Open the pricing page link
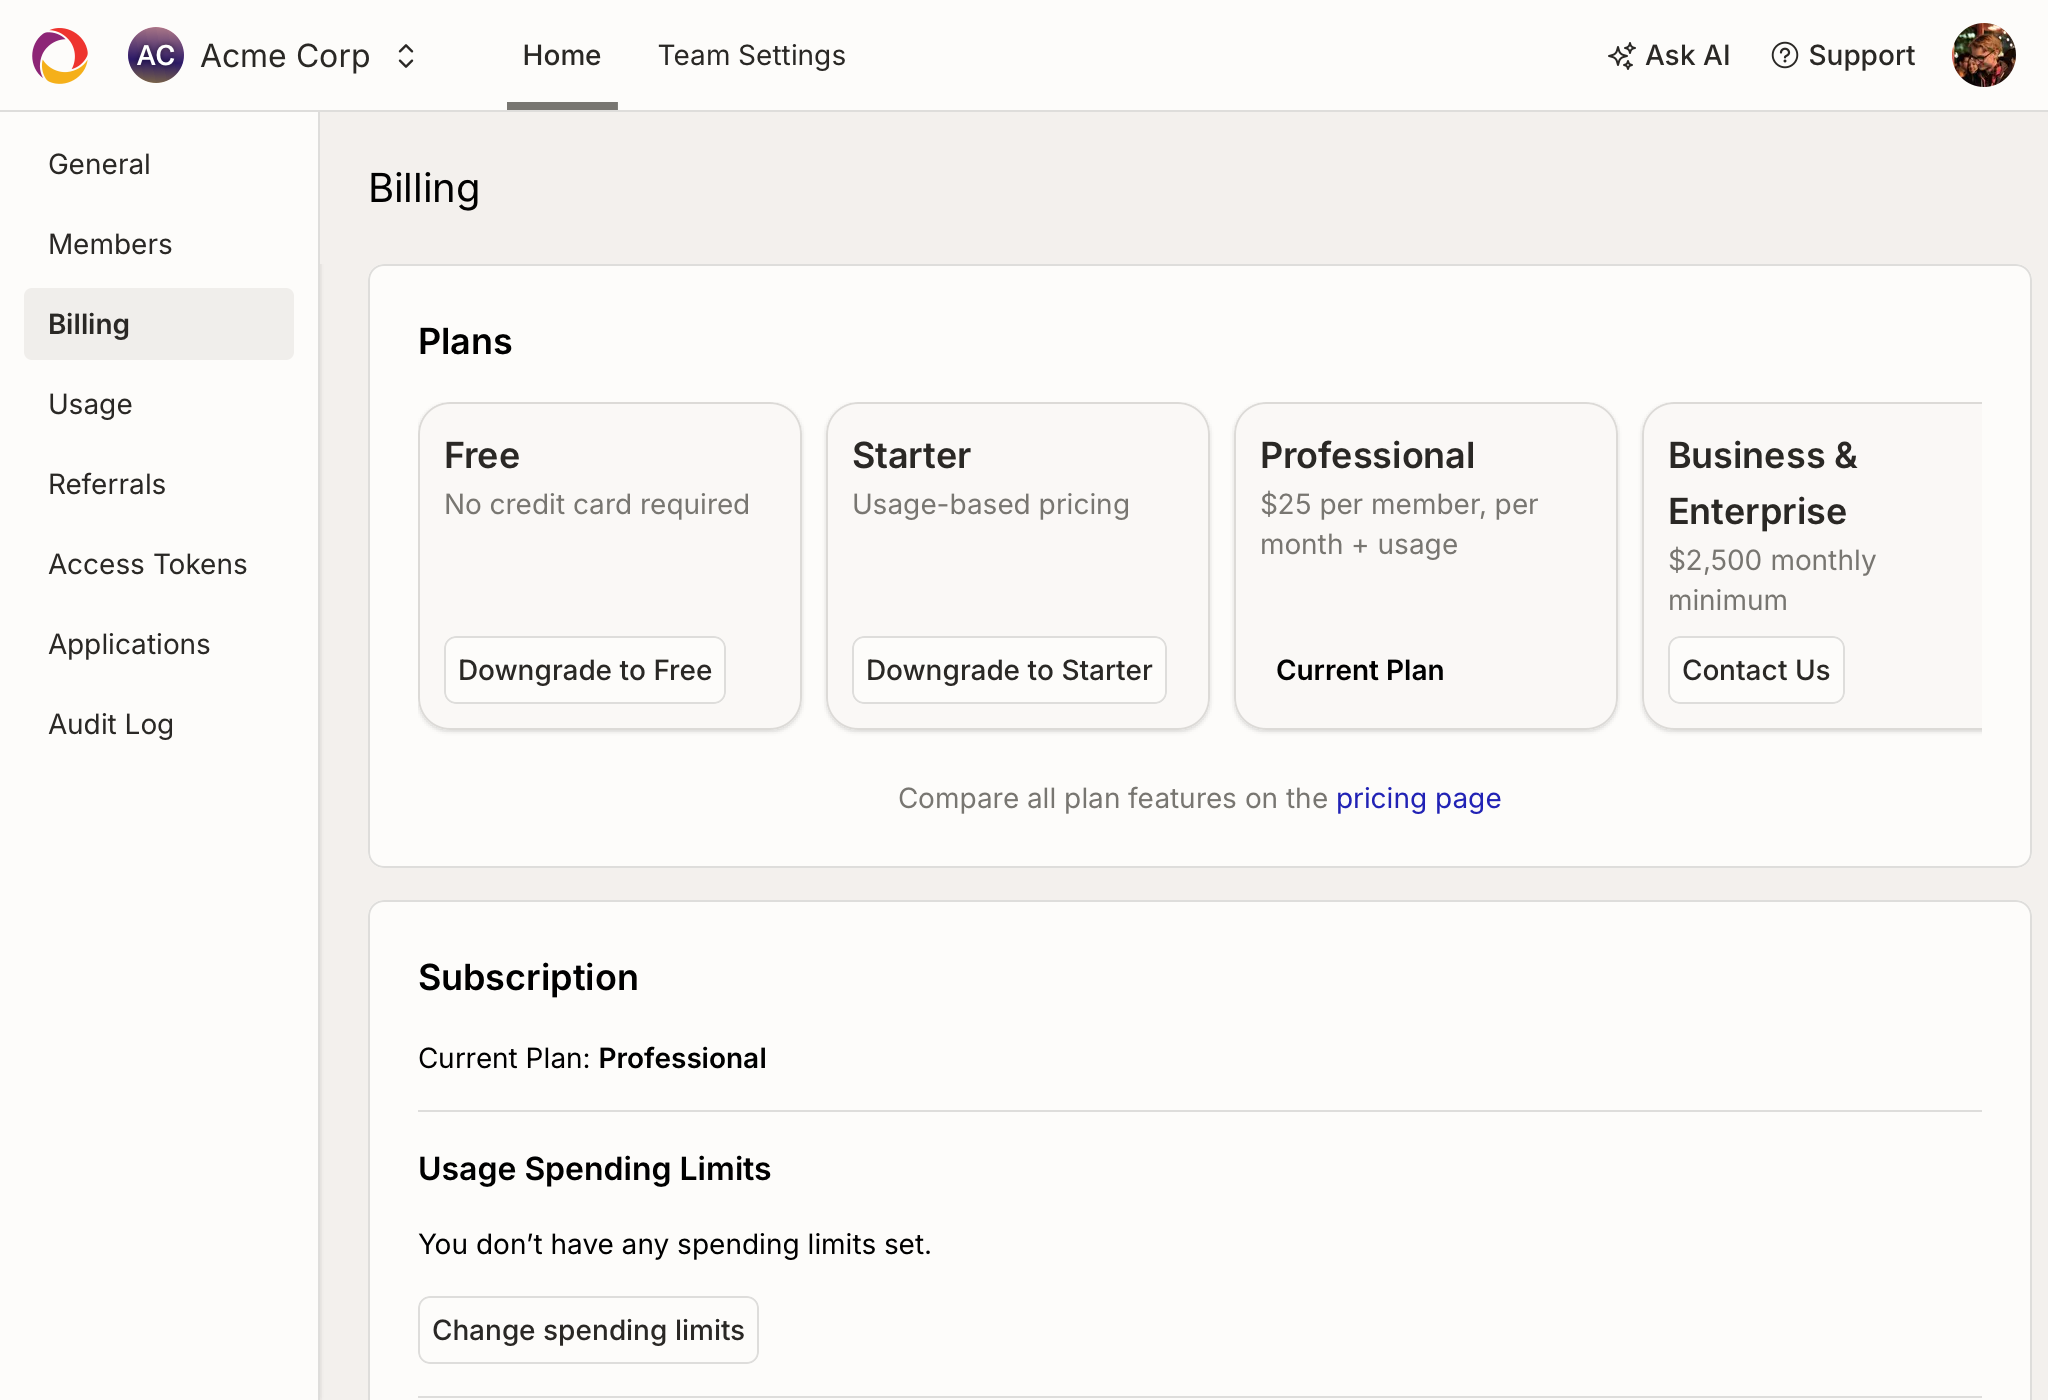This screenshot has height=1400, width=2048. [1418, 798]
